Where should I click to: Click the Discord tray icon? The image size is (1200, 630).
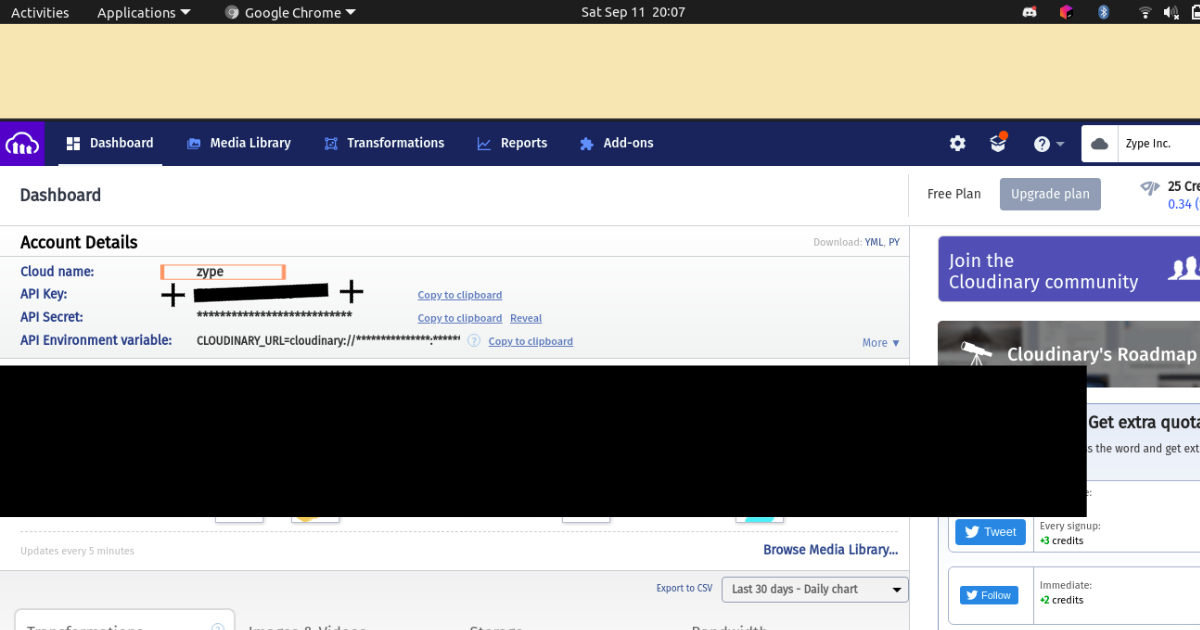(x=1029, y=12)
